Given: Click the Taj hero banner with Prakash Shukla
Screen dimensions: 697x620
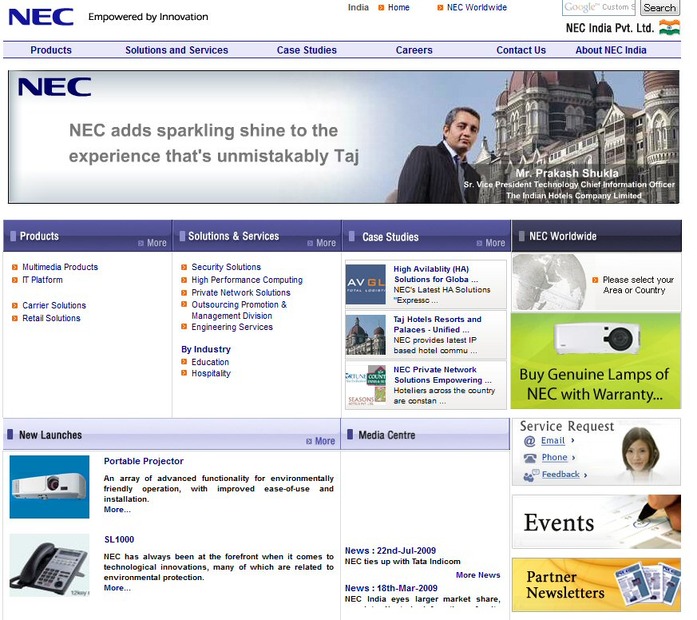Looking at the screenshot, I should (x=344, y=137).
